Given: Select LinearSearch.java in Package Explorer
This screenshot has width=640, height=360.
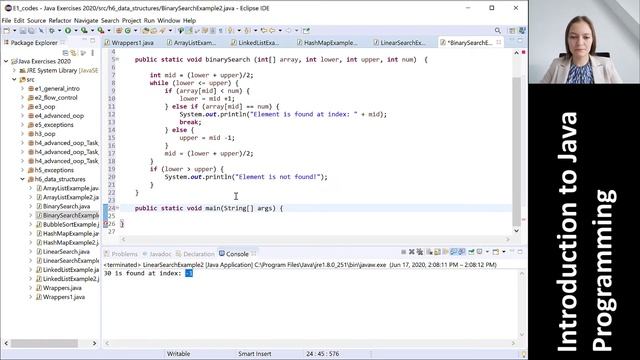Looking at the screenshot, I should (66, 252).
